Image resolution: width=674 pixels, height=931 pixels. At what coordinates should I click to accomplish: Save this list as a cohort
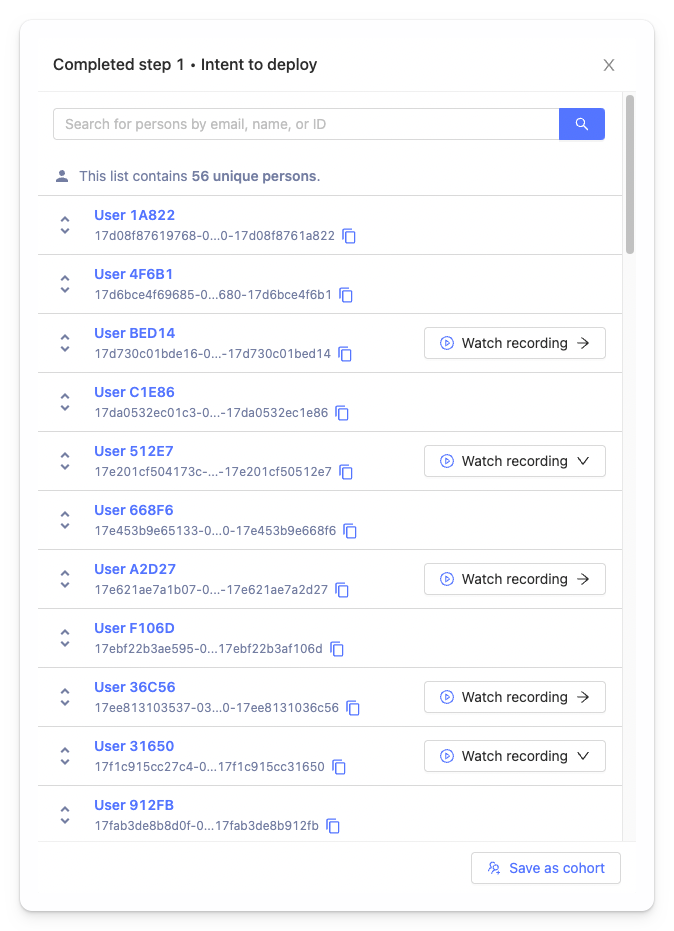tap(545, 868)
